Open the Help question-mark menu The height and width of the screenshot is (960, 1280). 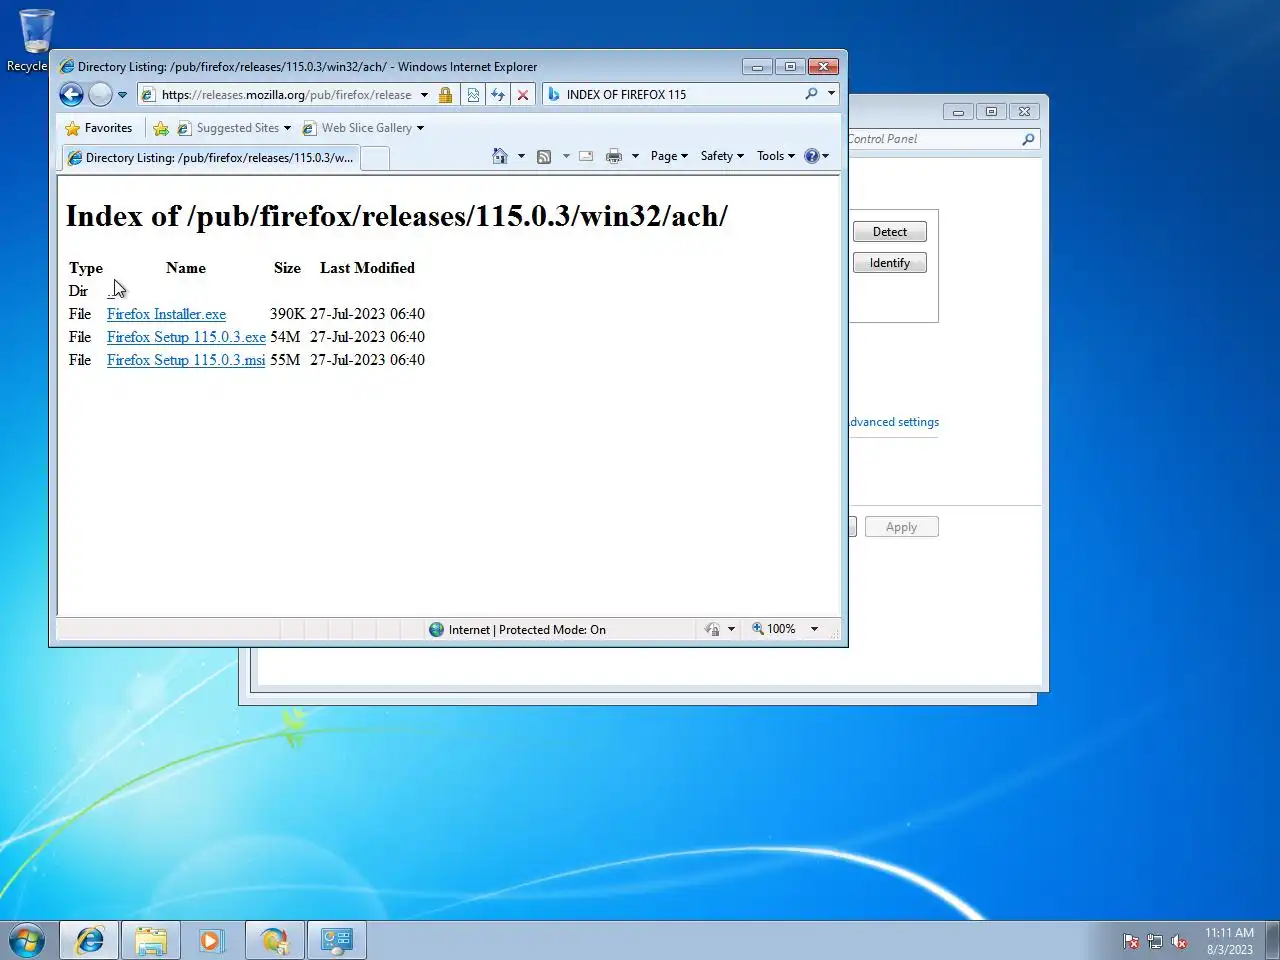pyautogui.click(x=817, y=156)
